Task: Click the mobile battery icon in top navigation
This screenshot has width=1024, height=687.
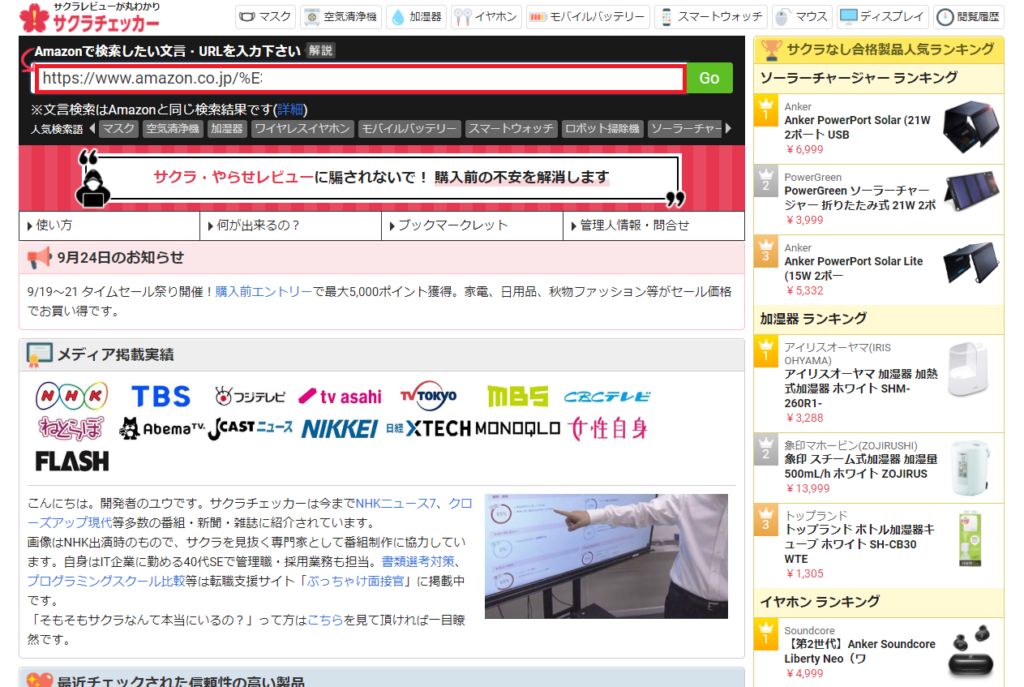Action: (x=537, y=17)
